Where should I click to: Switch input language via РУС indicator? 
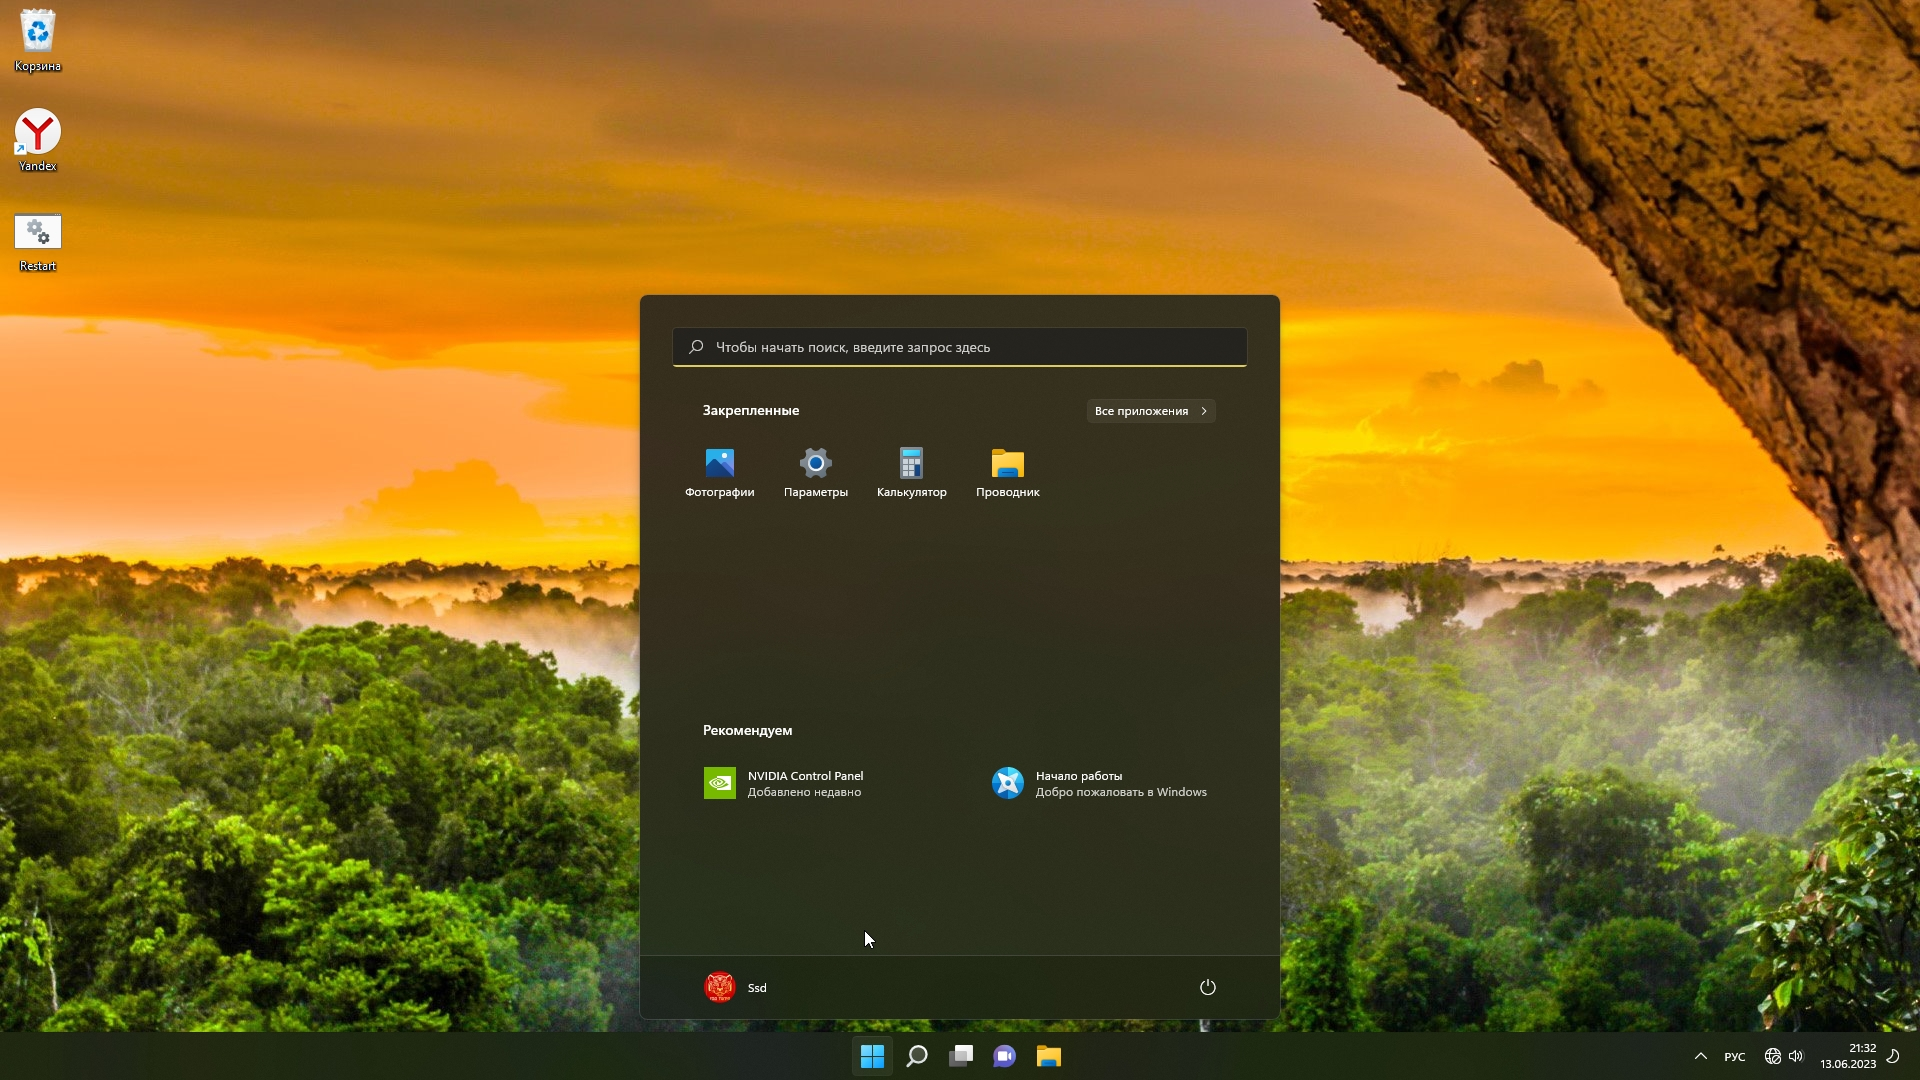pyautogui.click(x=1735, y=1056)
